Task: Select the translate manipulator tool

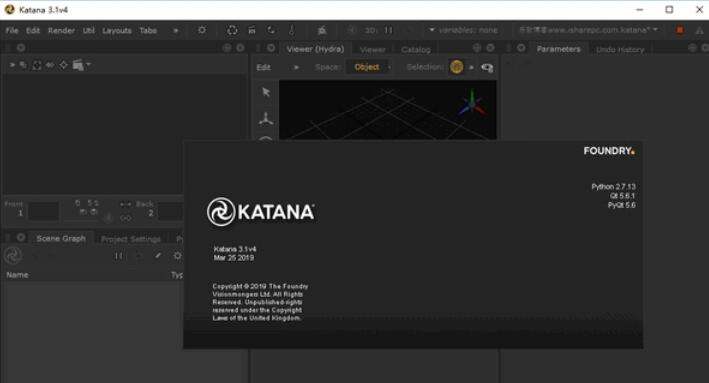Action: 266,119
